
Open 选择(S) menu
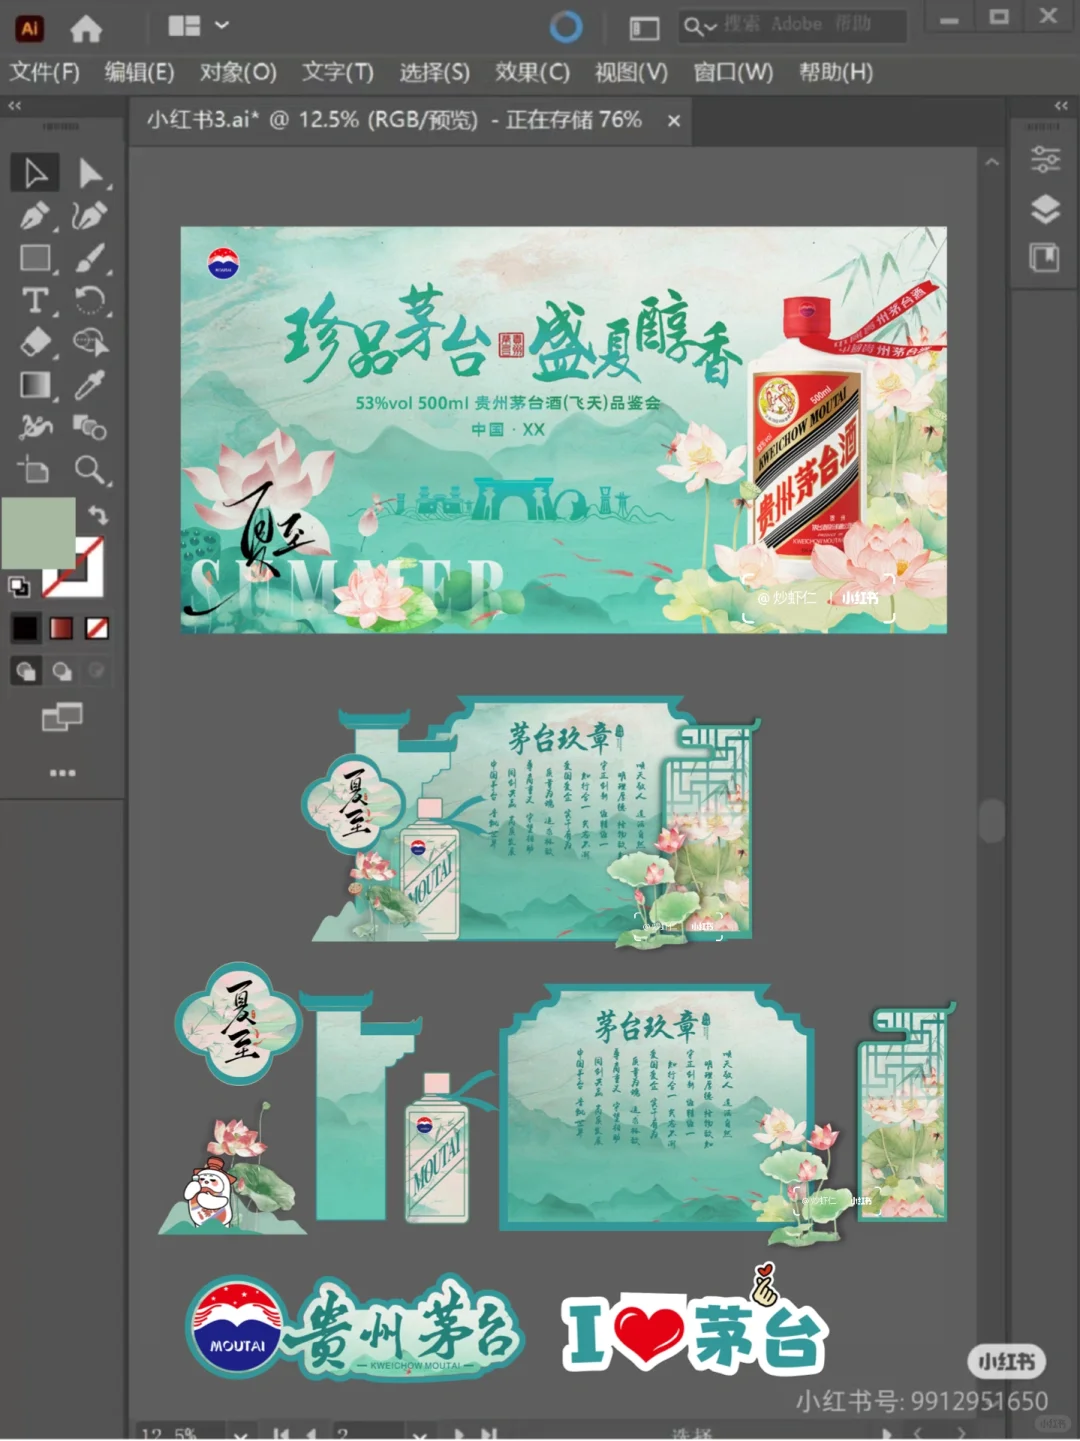pos(435,72)
